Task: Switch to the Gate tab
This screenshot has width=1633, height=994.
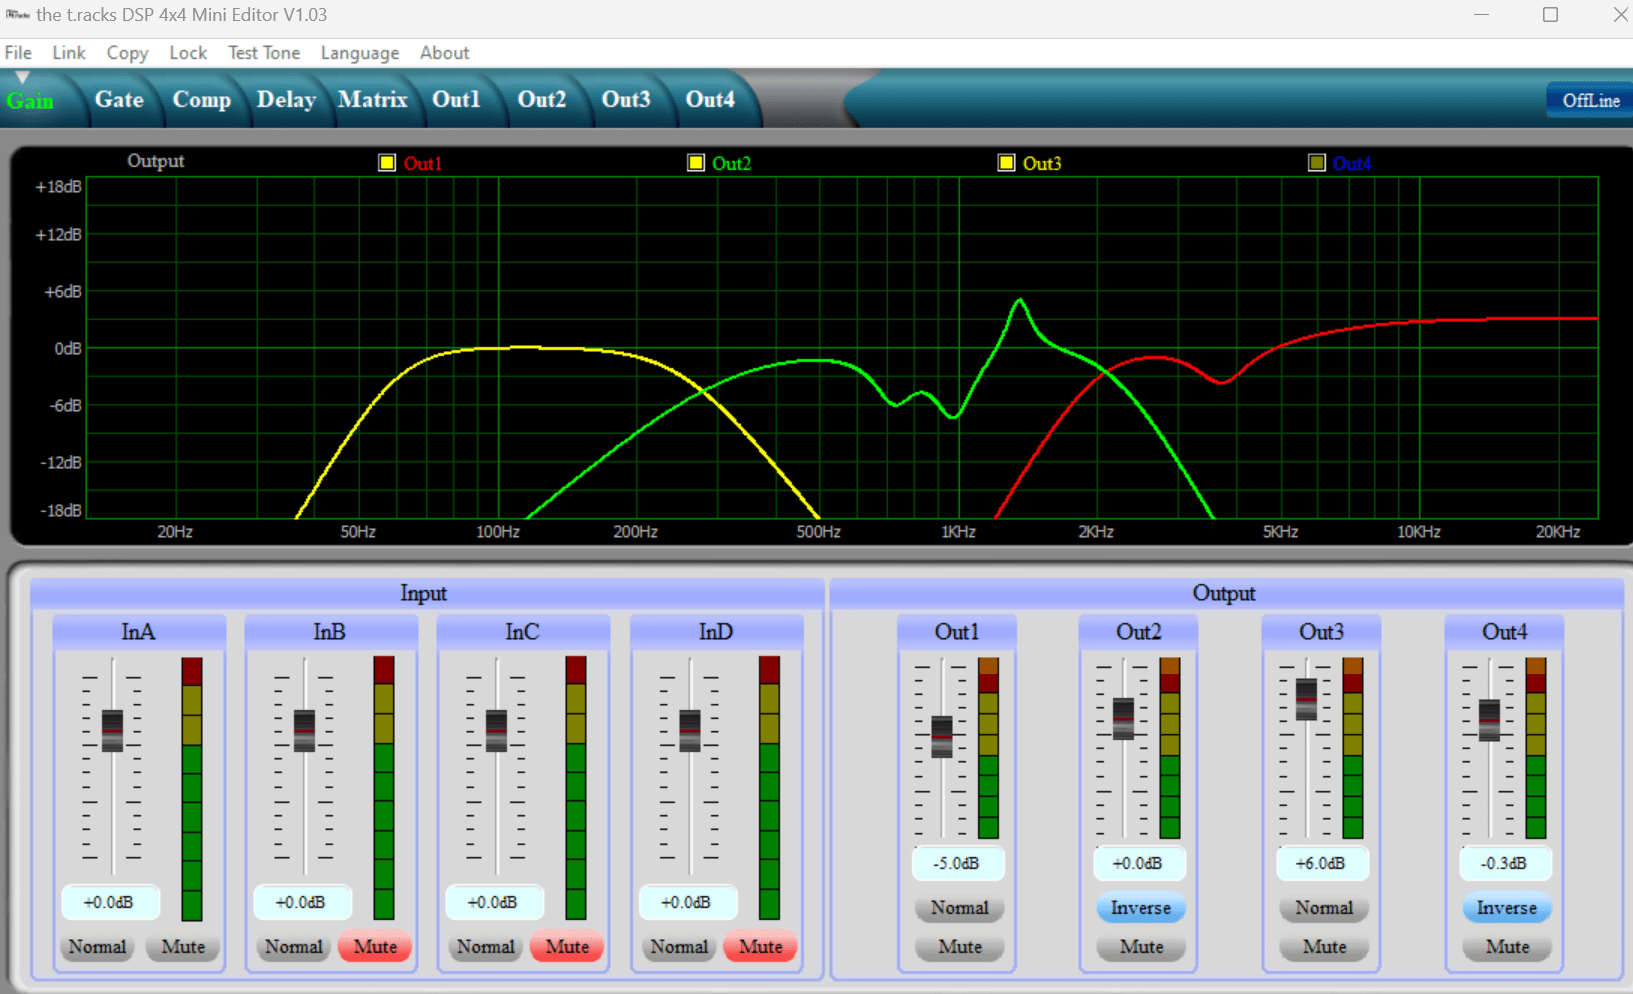Action: pos(119,99)
